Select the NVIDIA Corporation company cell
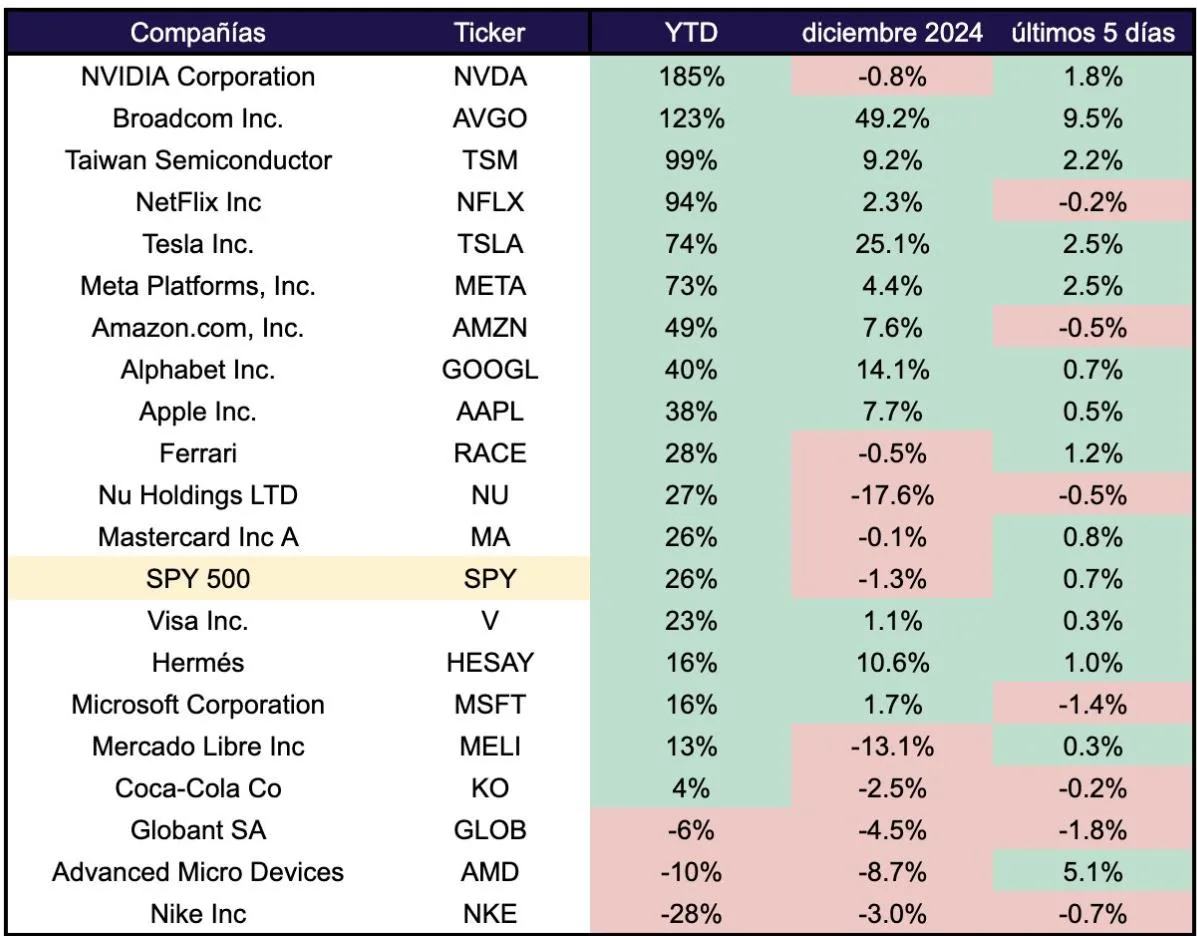 [198, 76]
